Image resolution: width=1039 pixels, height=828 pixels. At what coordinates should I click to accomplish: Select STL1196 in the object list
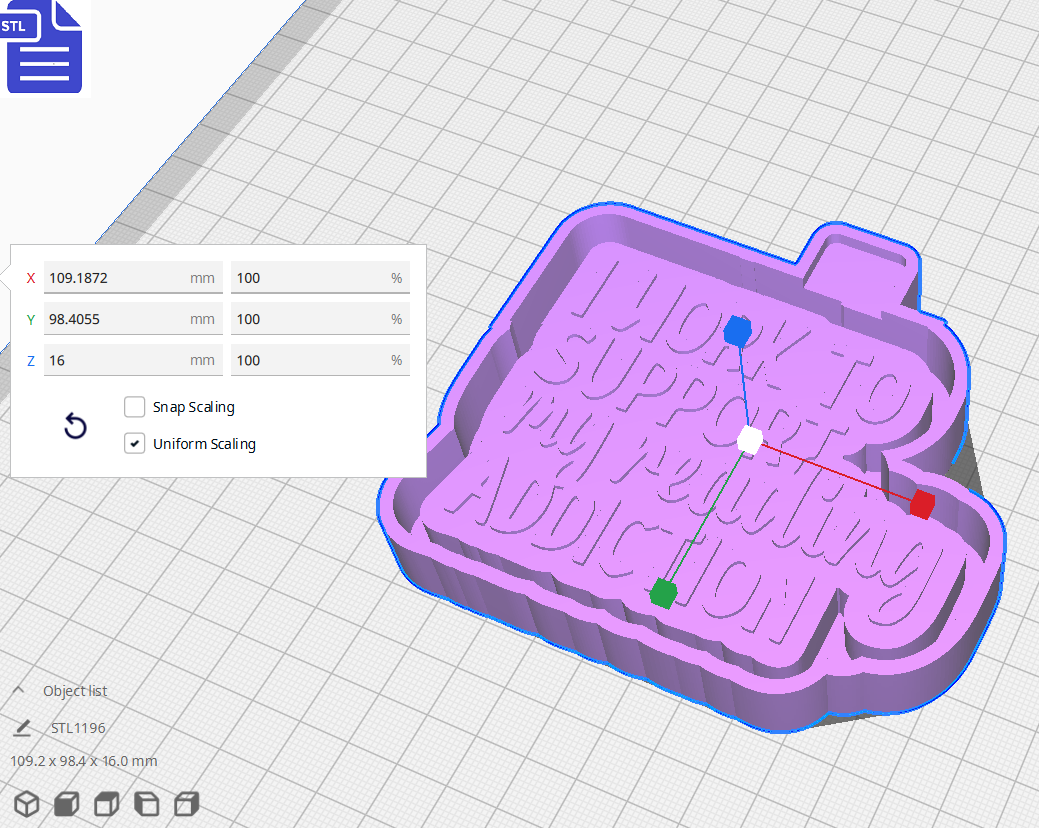click(78, 728)
